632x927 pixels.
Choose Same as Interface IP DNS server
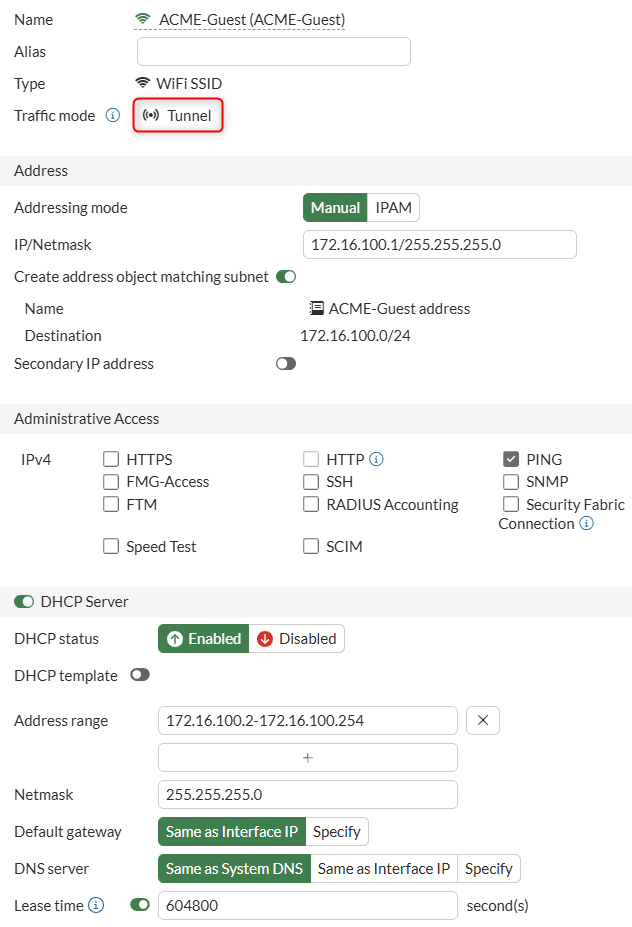pos(384,868)
